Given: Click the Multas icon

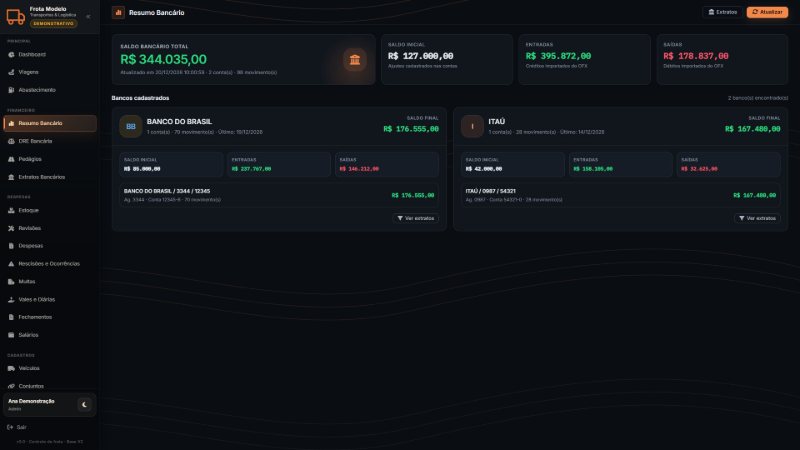Looking at the screenshot, I should tap(11, 282).
